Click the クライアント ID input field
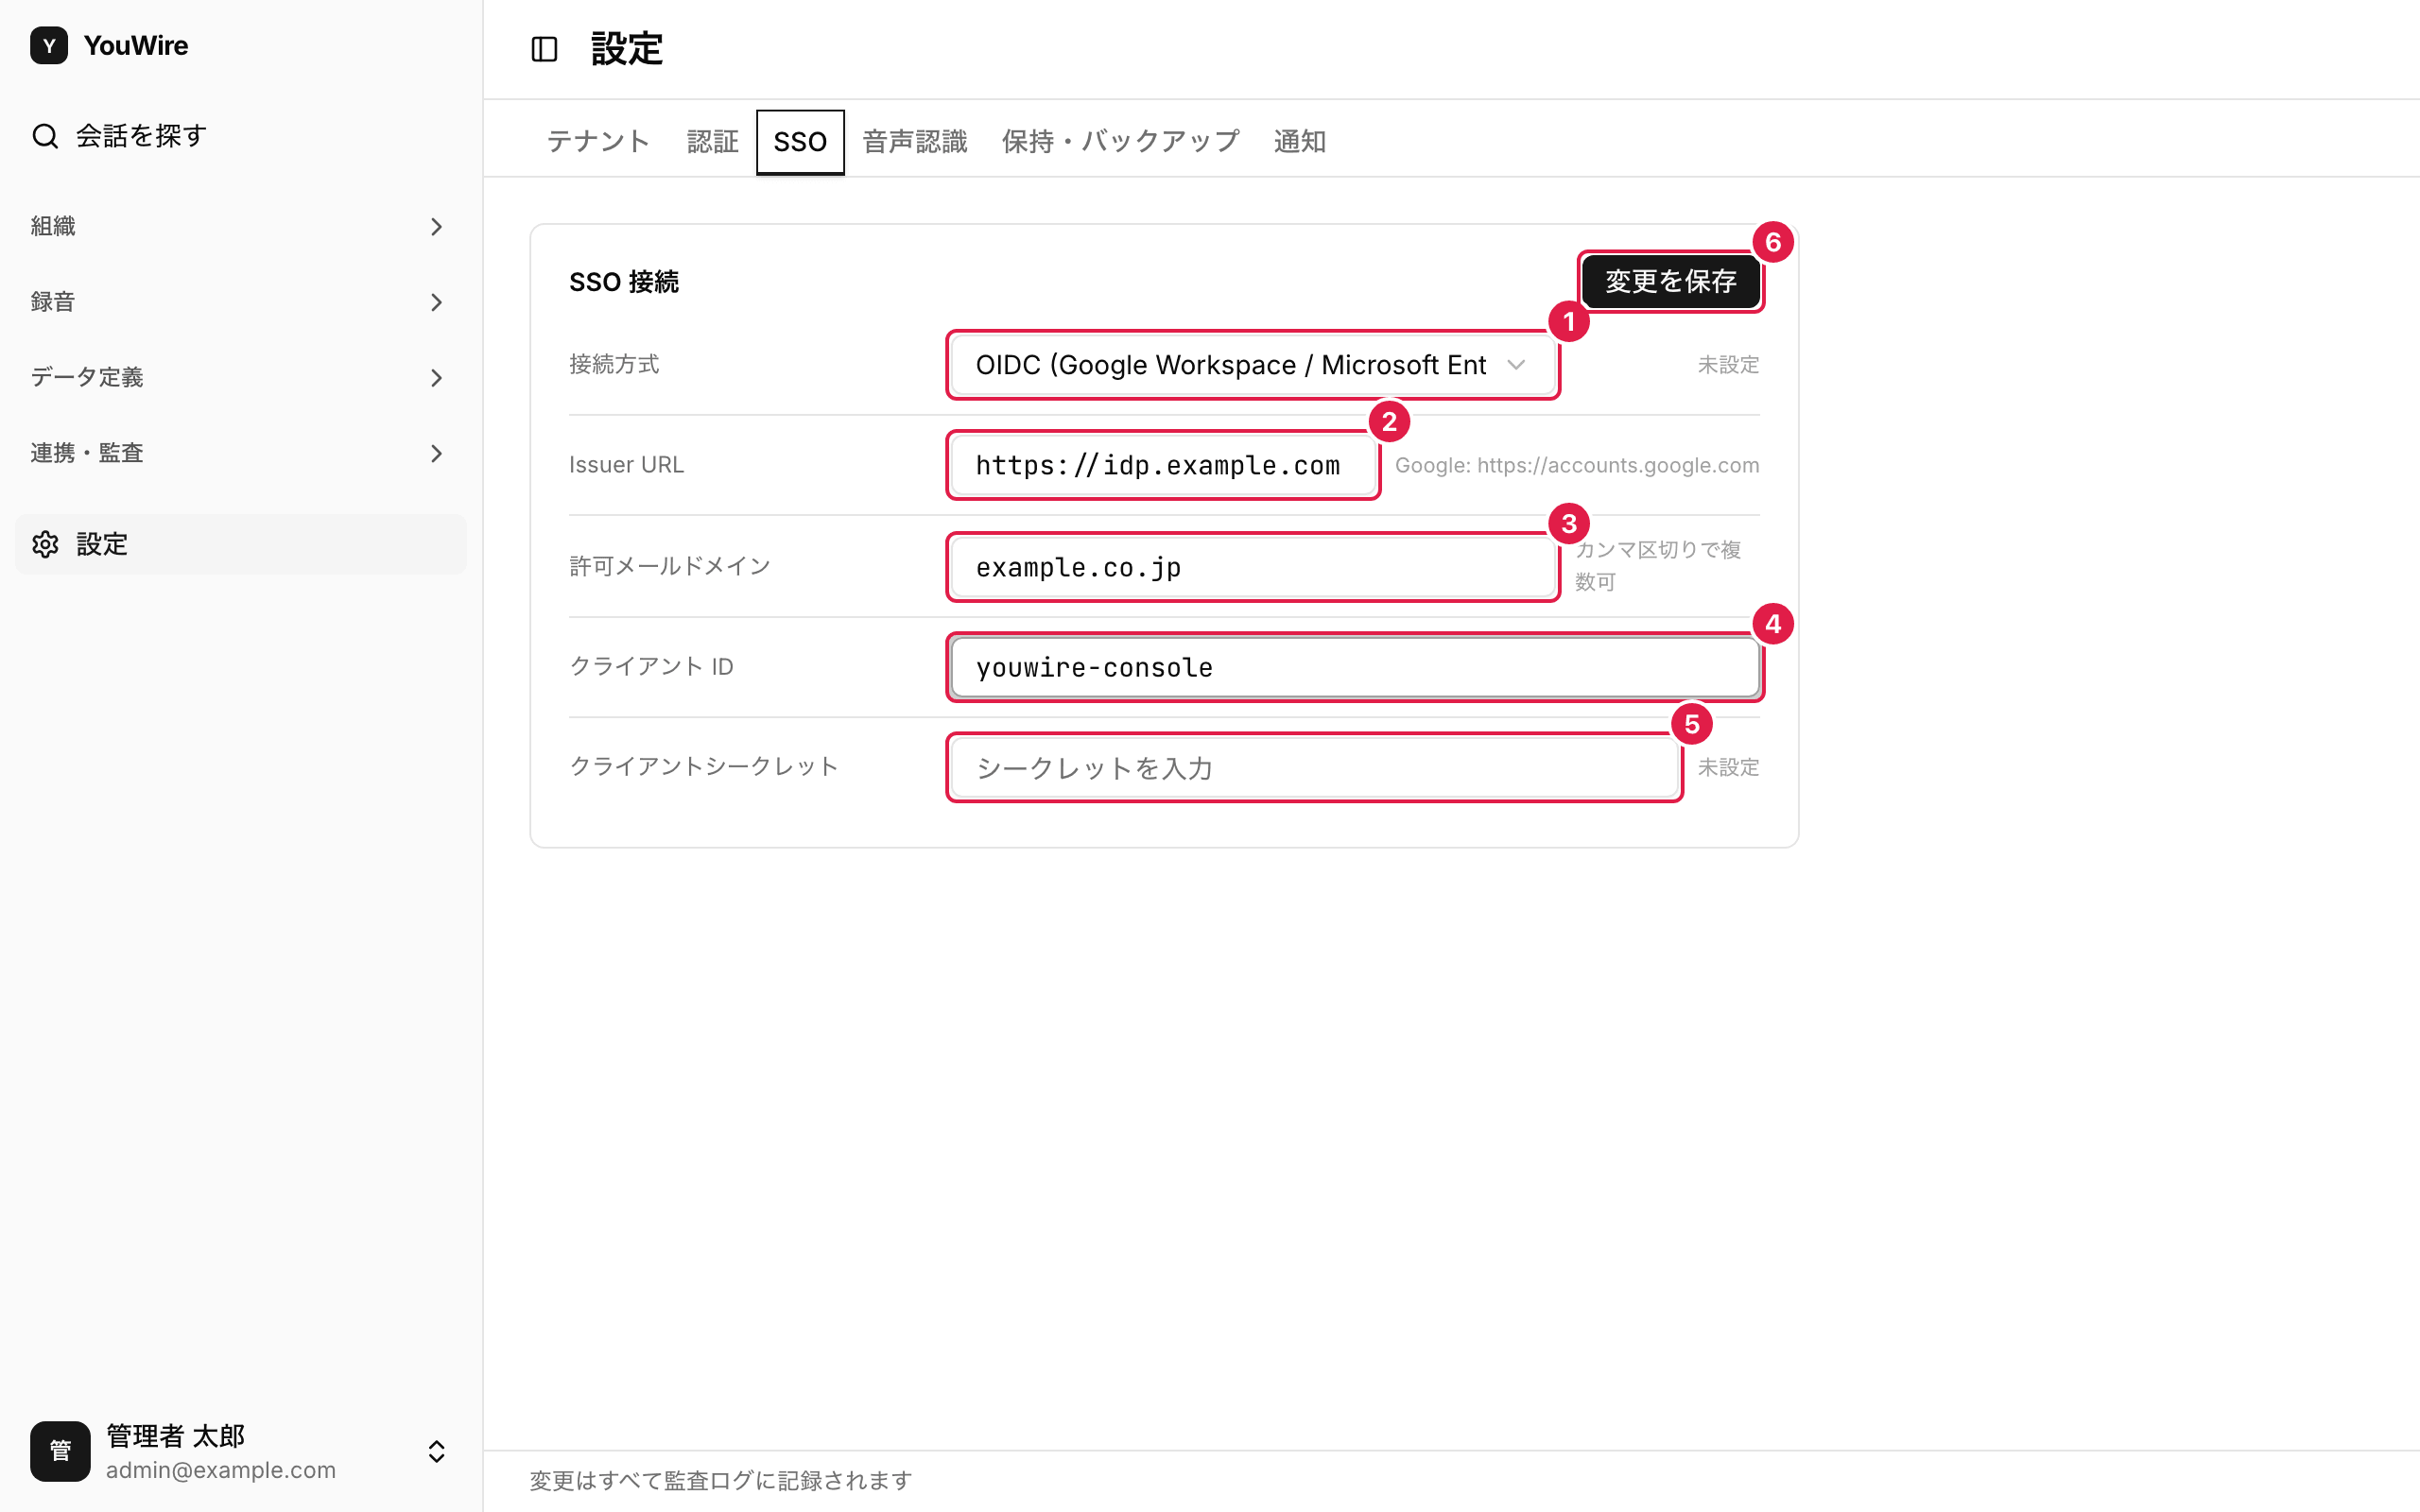 1354,667
